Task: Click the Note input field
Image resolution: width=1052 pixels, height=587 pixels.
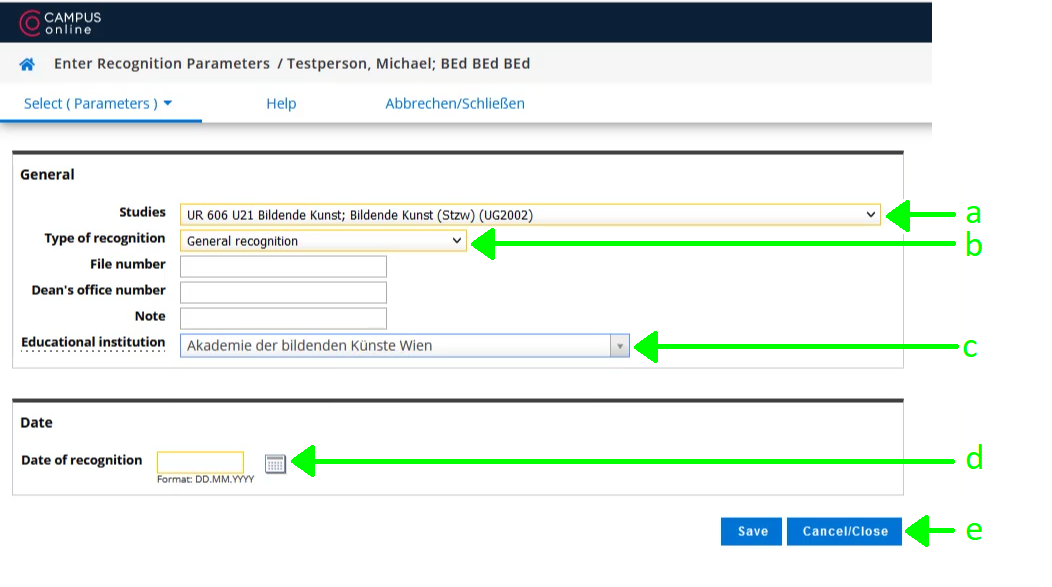Action: pyautogui.click(x=283, y=318)
